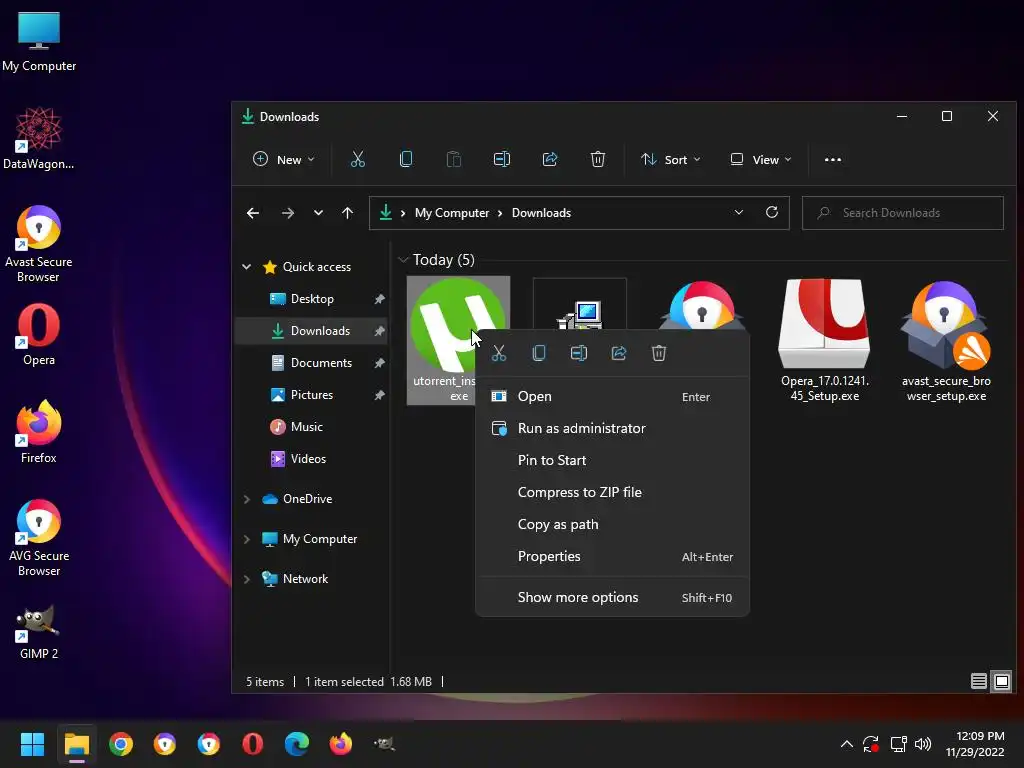This screenshot has height=768, width=1024.
Task: Open the Sort dropdown
Action: pos(671,159)
